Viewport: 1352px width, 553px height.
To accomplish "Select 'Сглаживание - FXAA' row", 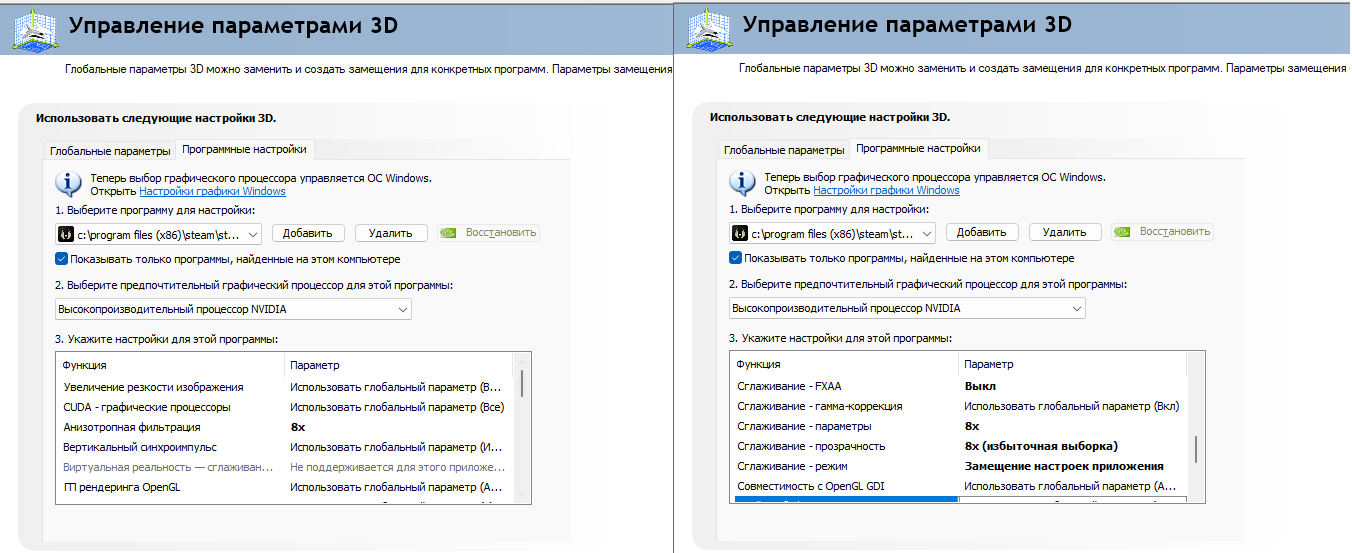I will click(959, 386).
